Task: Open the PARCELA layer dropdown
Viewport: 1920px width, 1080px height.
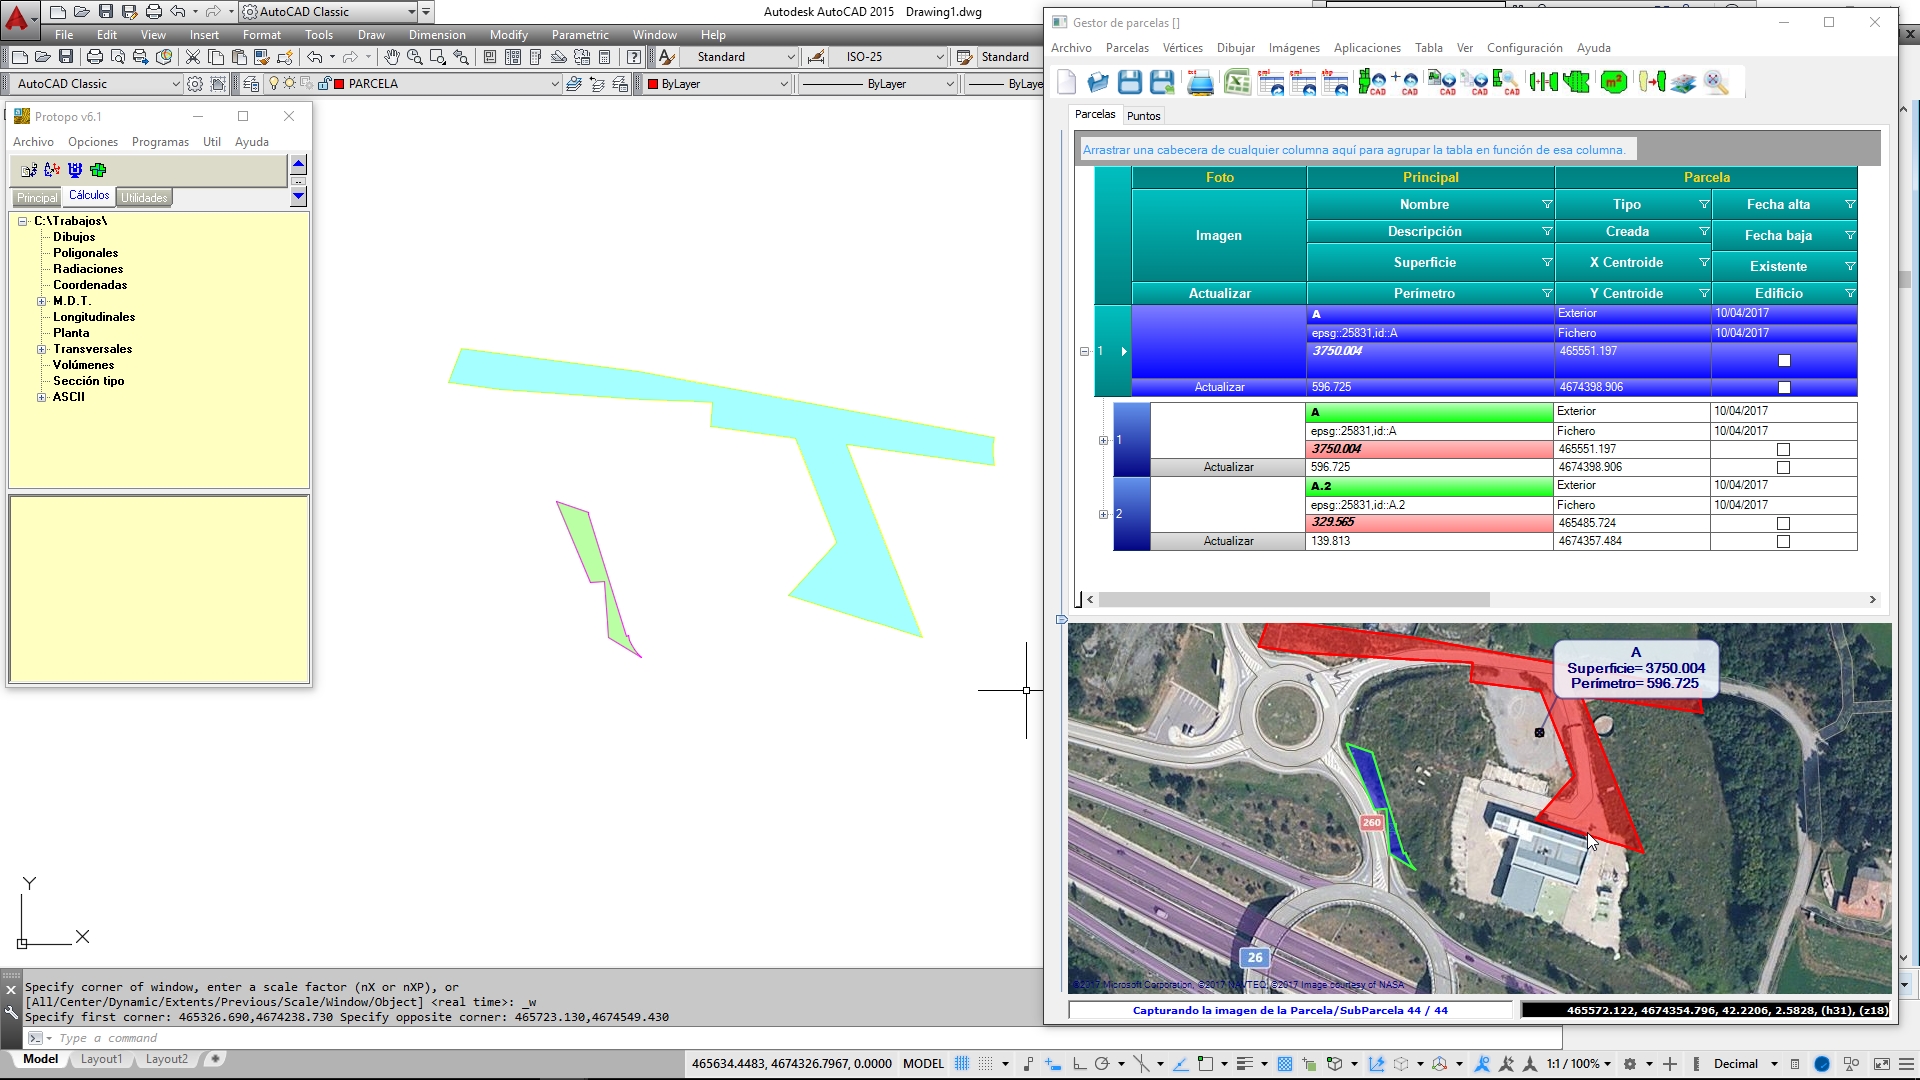Action: (x=555, y=84)
